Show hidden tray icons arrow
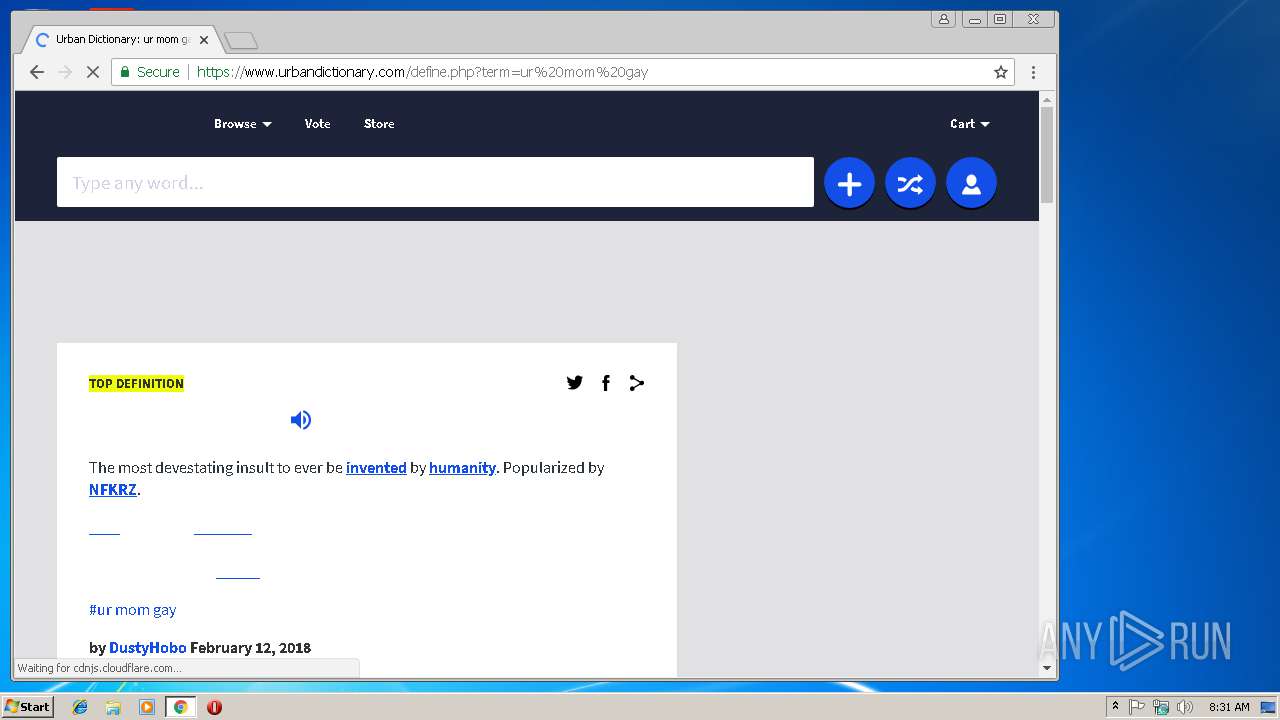Screen dimensions: 1280x720 coord(1115,707)
